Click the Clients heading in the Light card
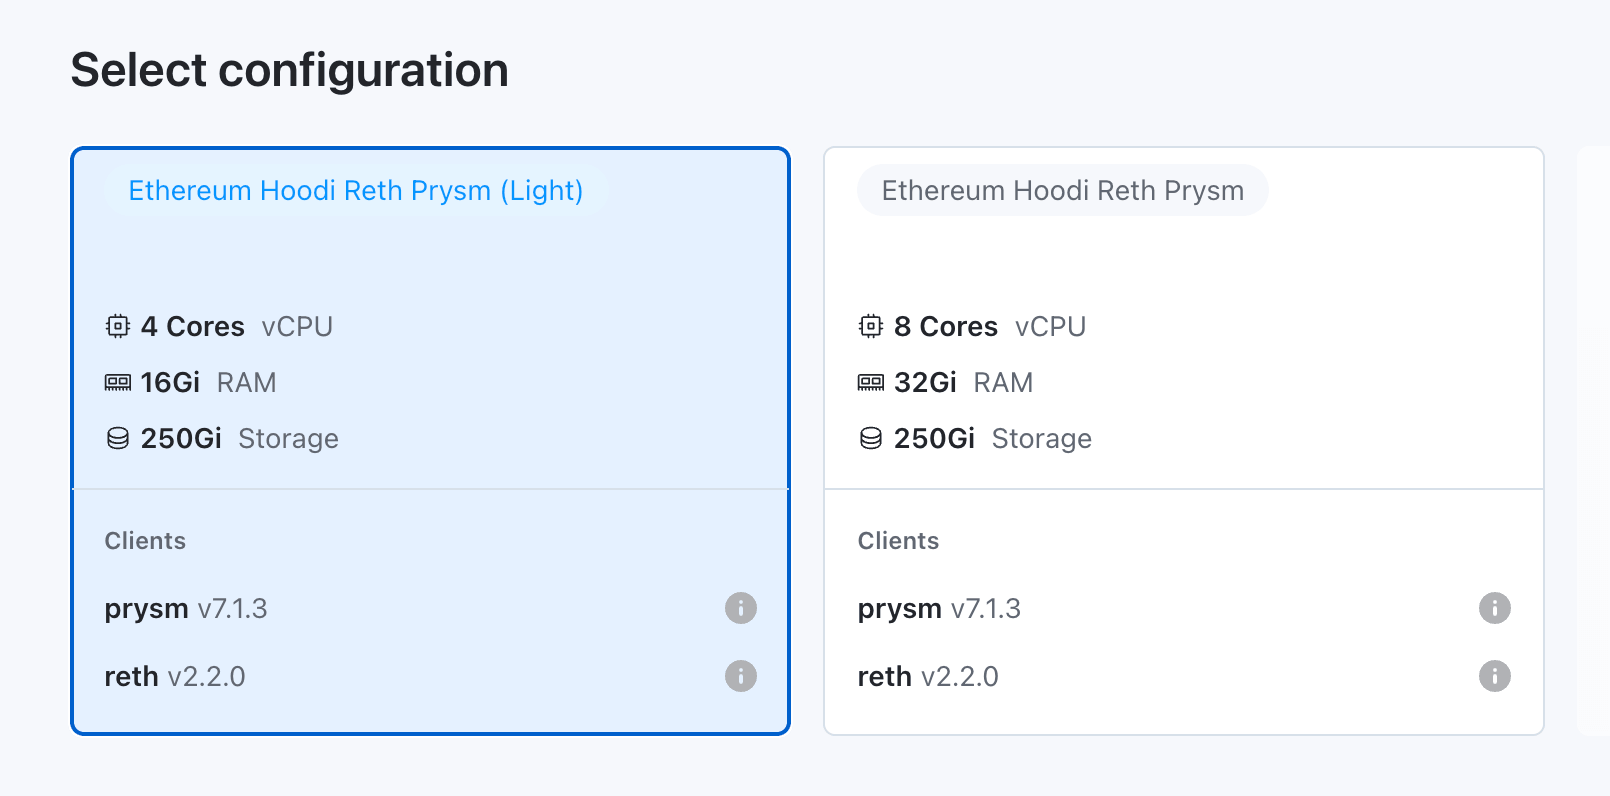 pos(145,541)
